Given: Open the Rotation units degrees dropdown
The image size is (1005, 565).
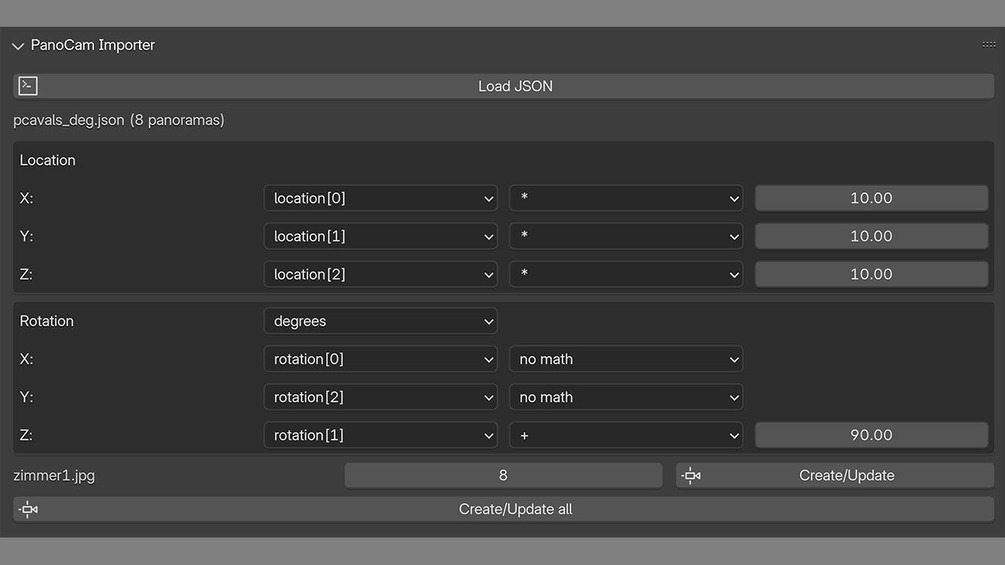Looking at the screenshot, I should (381, 321).
